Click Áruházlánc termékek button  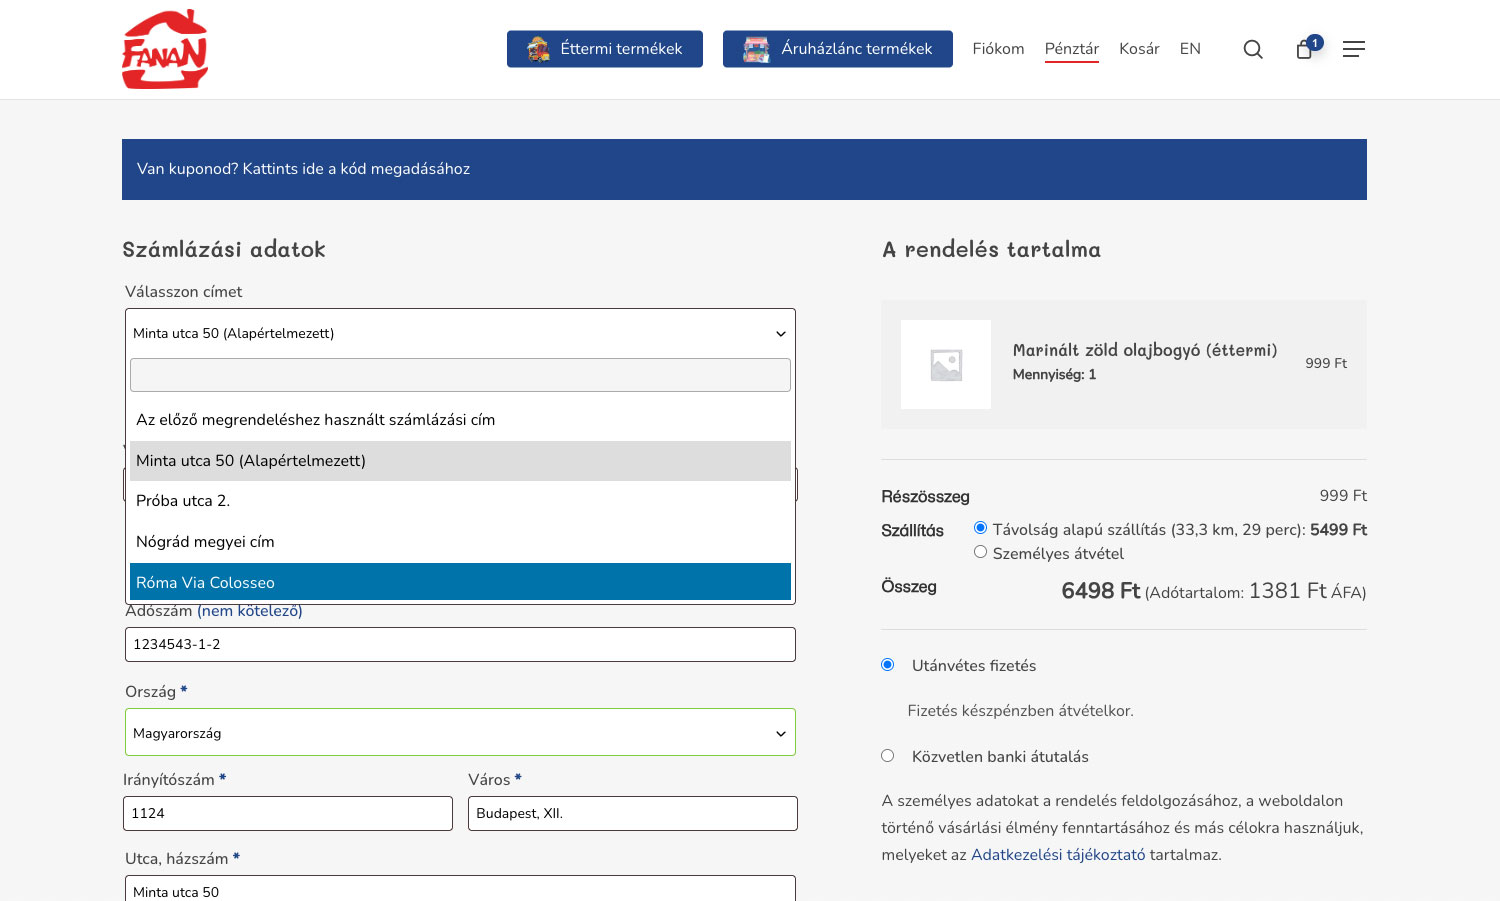pos(837,49)
